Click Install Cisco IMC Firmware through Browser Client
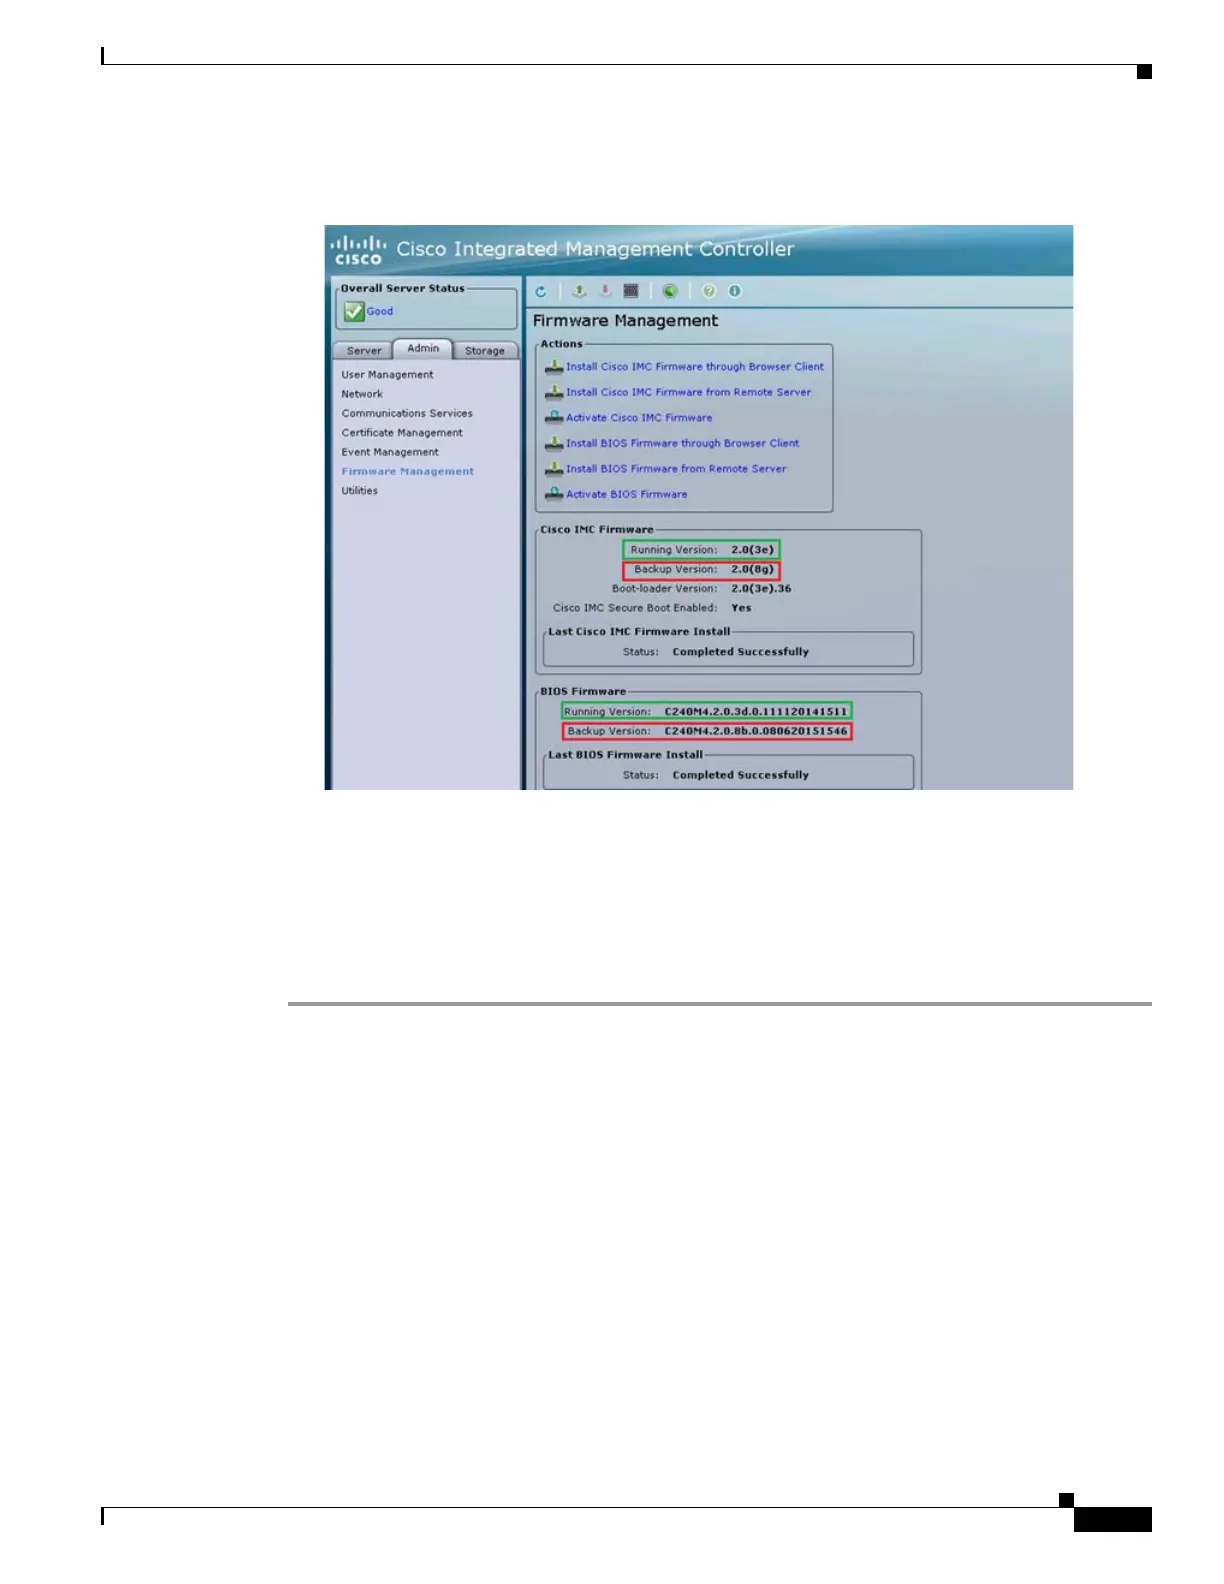The height and width of the screenshot is (1584, 1224). 695,367
